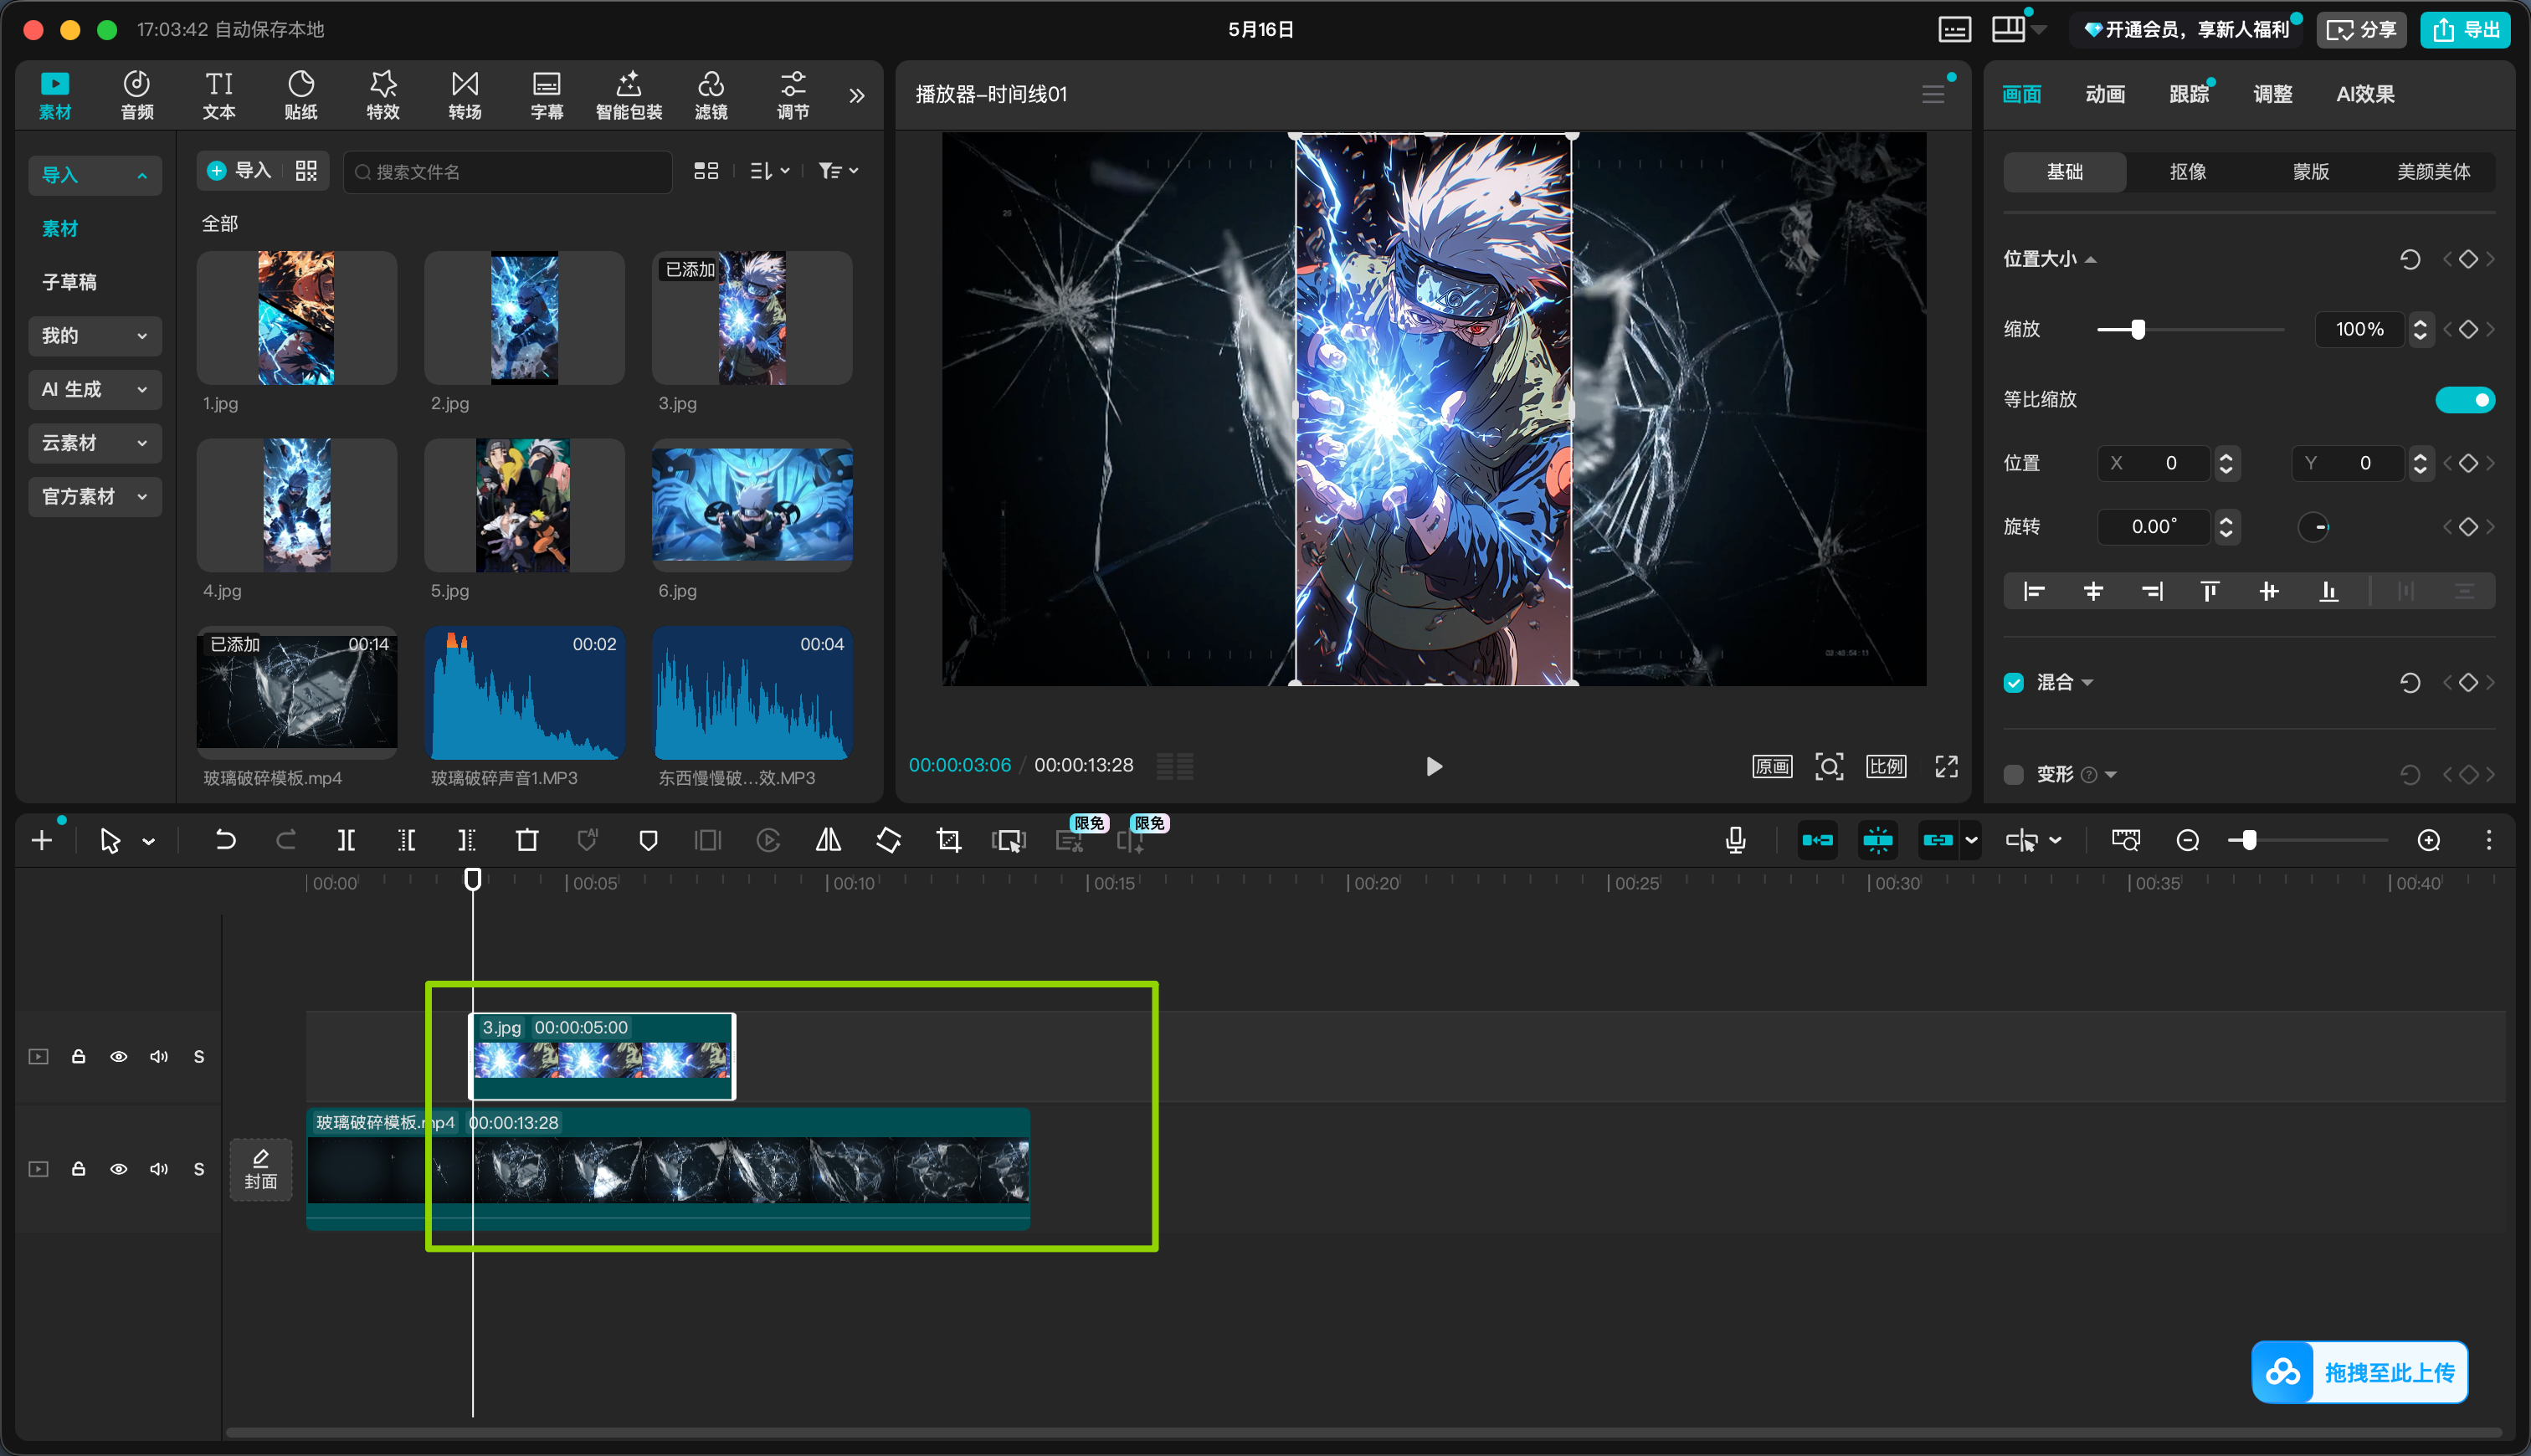The image size is (2531, 1456).
Task: Click the 导入 import media button
Action: click(240, 171)
